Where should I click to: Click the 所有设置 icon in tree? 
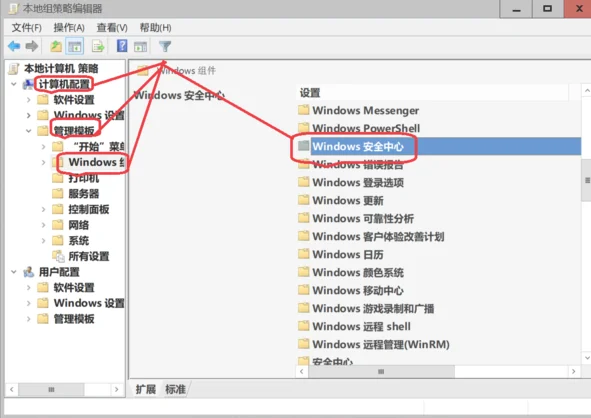pos(58,256)
